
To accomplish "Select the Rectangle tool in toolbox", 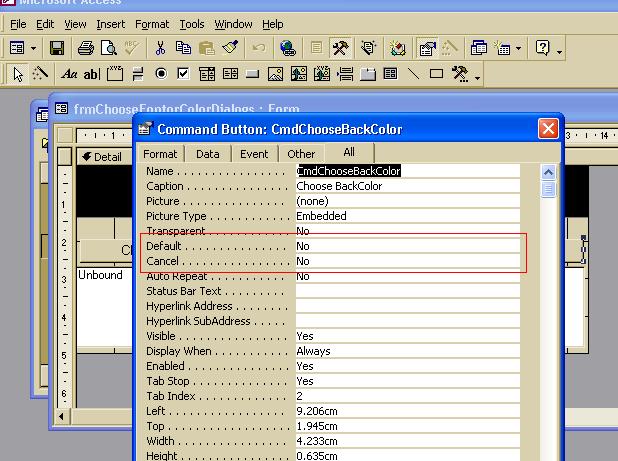I will (436, 74).
